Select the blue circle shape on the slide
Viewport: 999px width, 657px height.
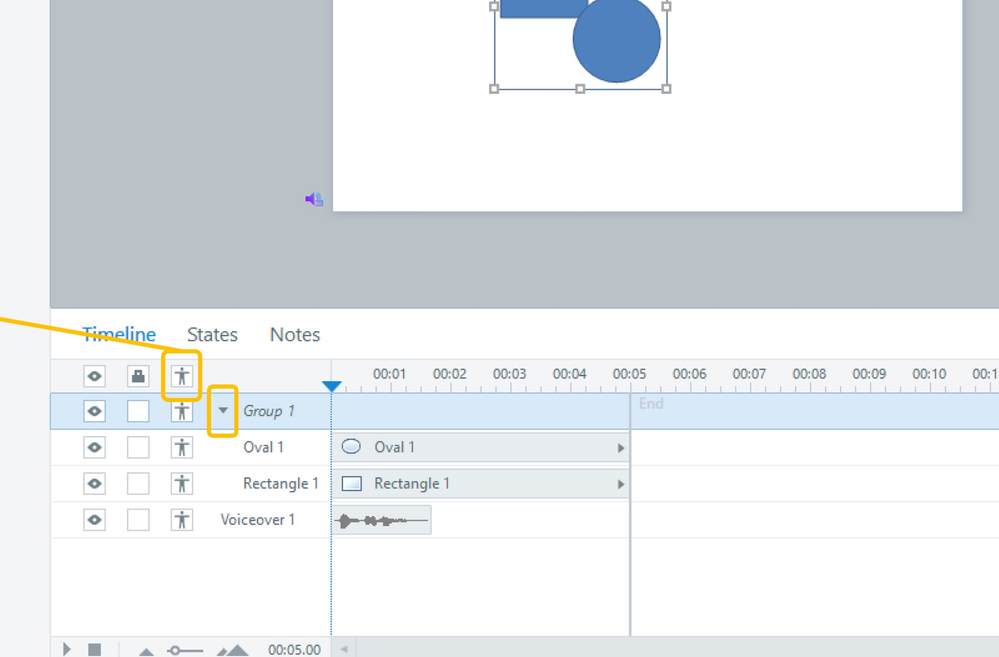(x=617, y=40)
